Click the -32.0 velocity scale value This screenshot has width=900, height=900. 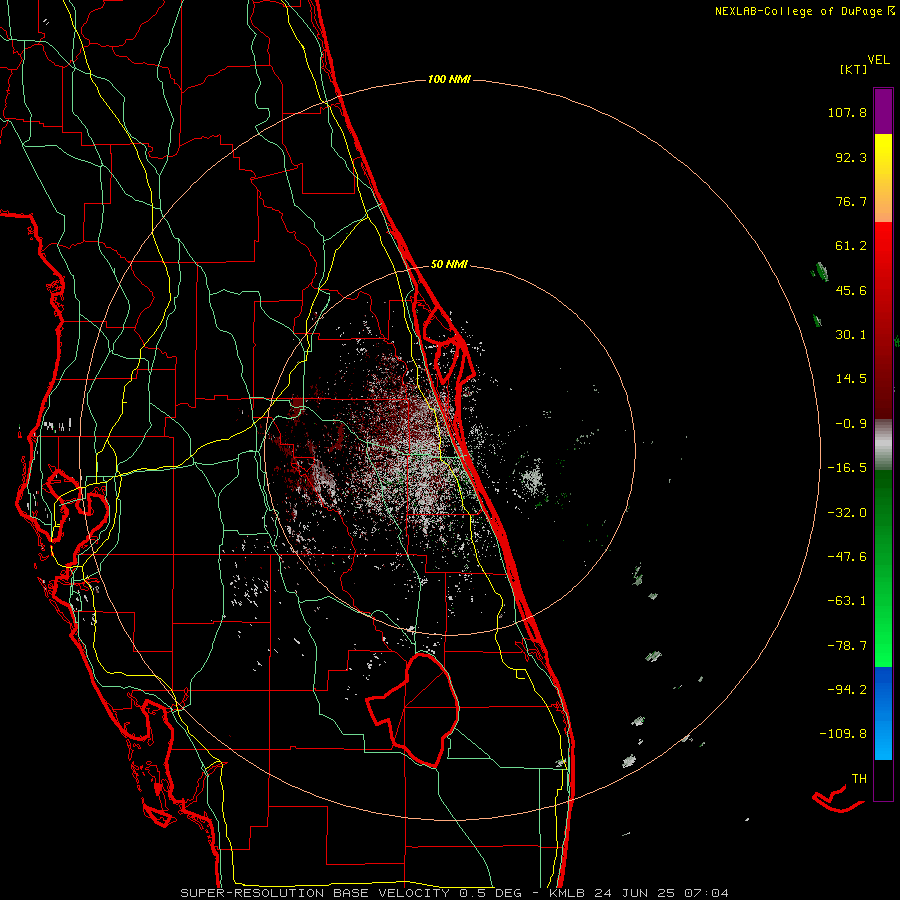click(847, 513)
